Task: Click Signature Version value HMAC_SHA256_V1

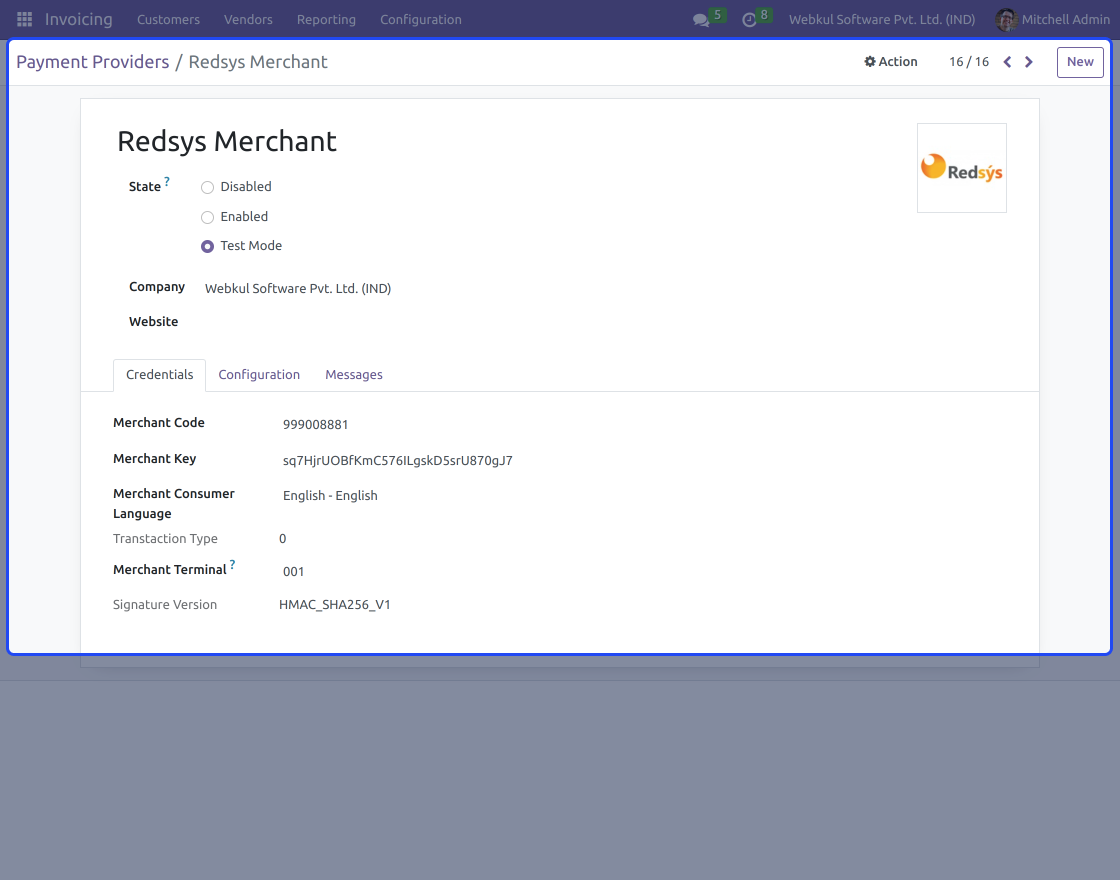Action: [x=334, y=605]
